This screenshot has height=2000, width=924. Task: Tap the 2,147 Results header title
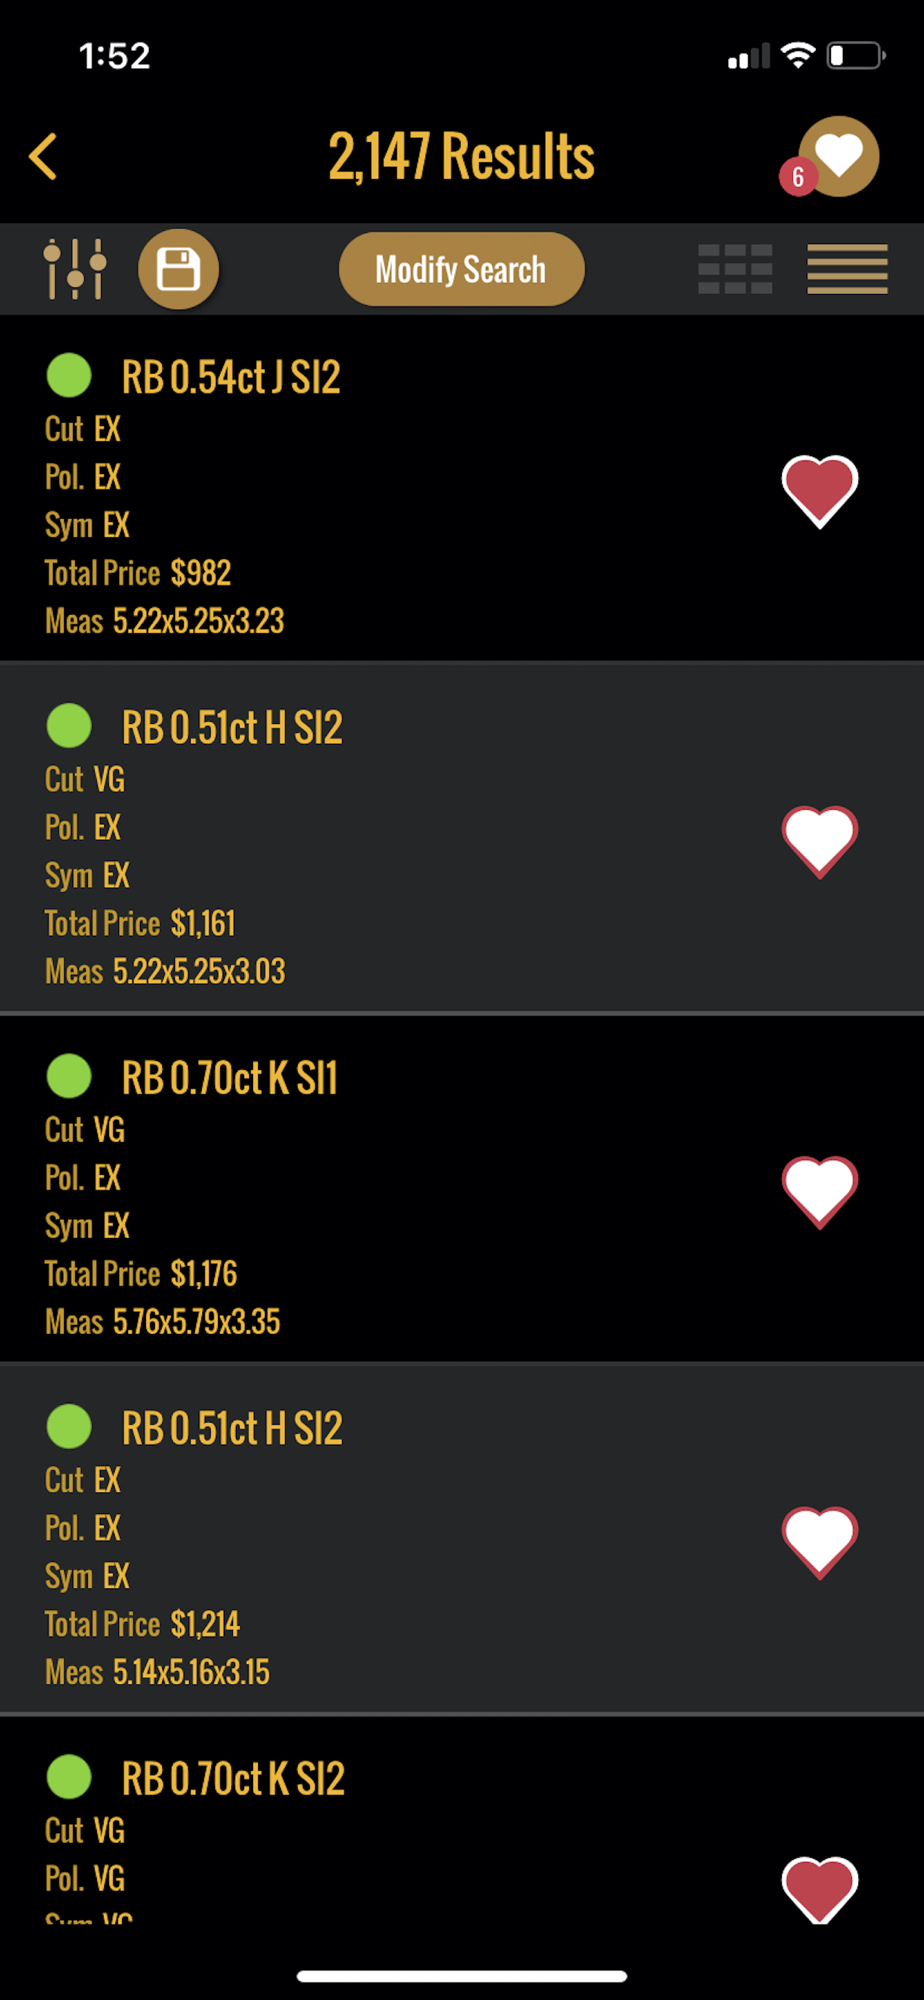click(x=461, y=157)
